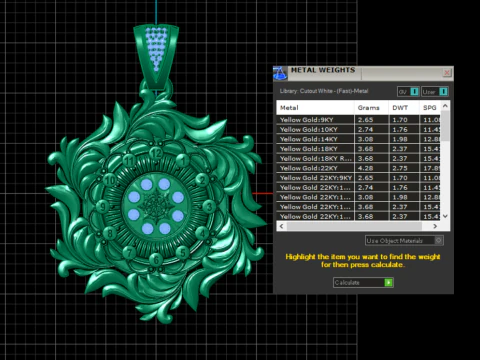Click the Calculate button
The image size is (480, 360).
363,282
